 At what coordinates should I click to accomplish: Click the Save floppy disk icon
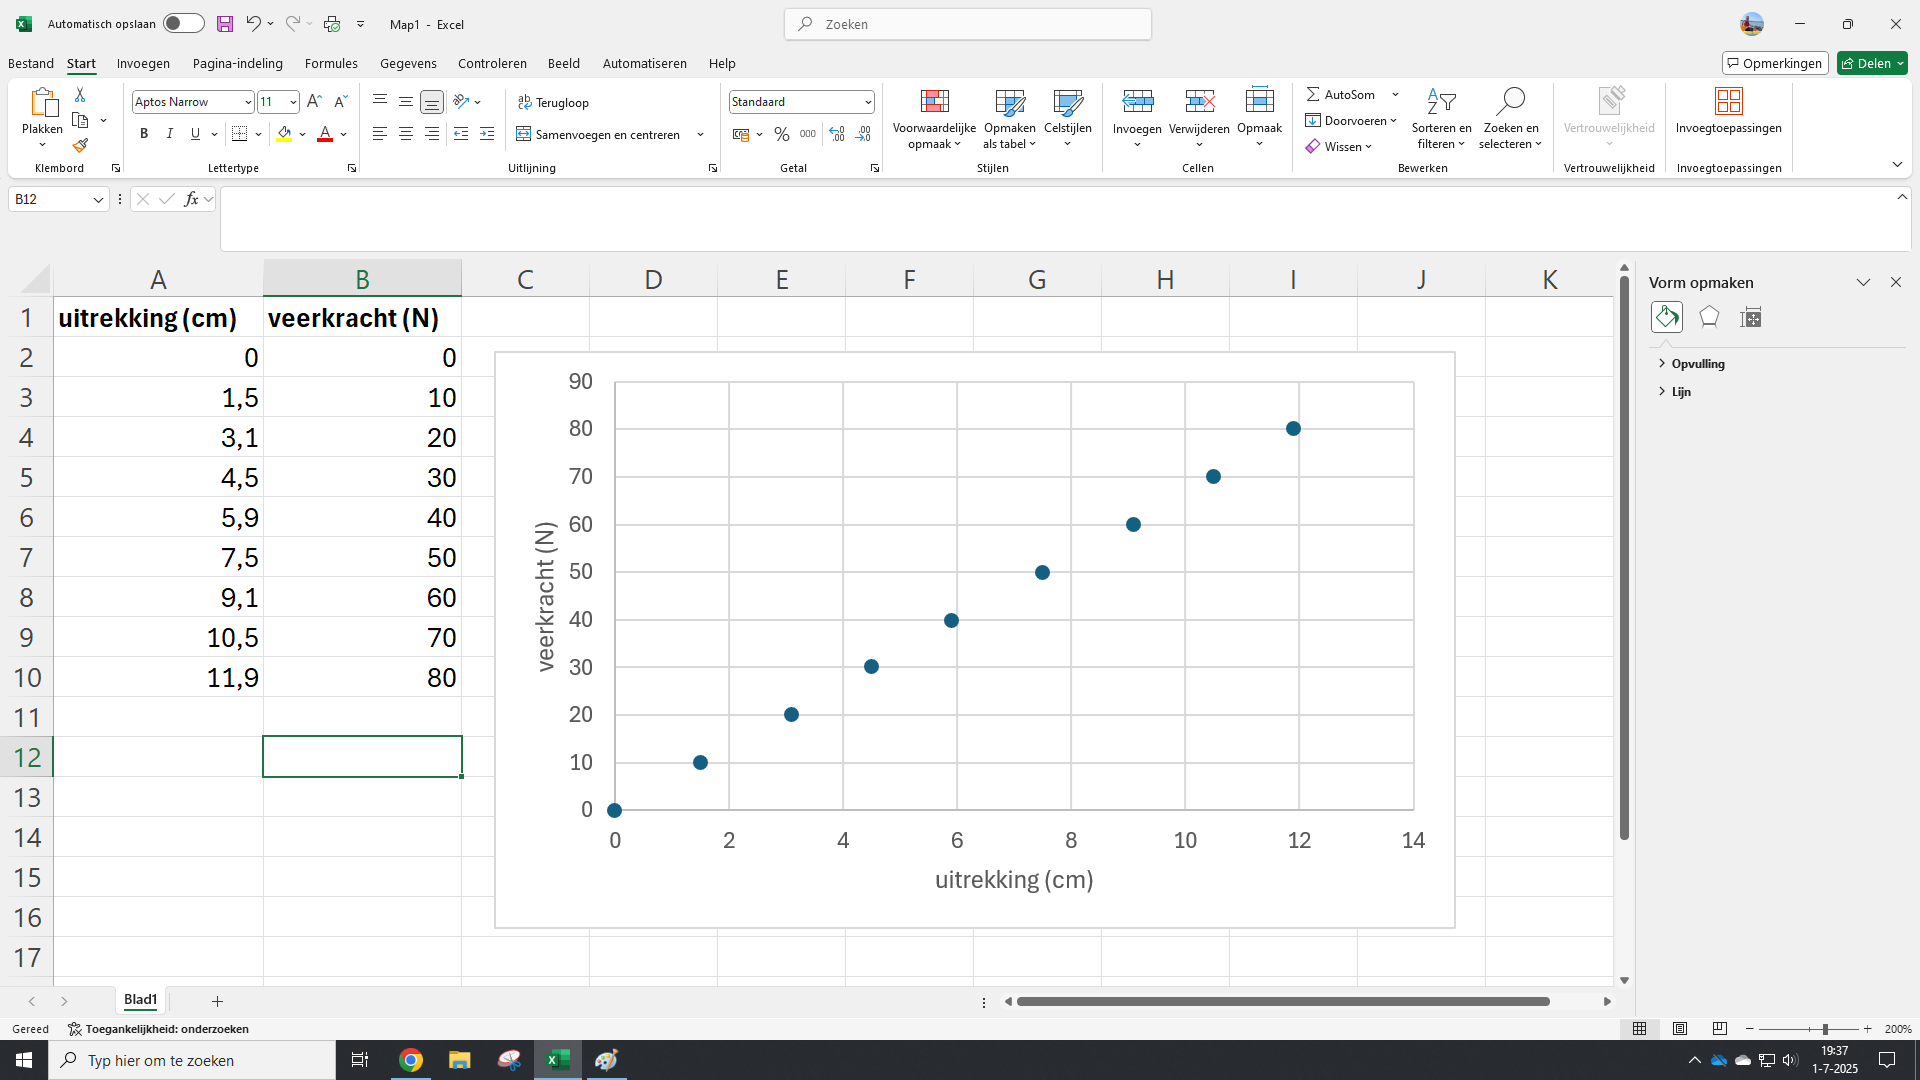(x=225, y=24)
